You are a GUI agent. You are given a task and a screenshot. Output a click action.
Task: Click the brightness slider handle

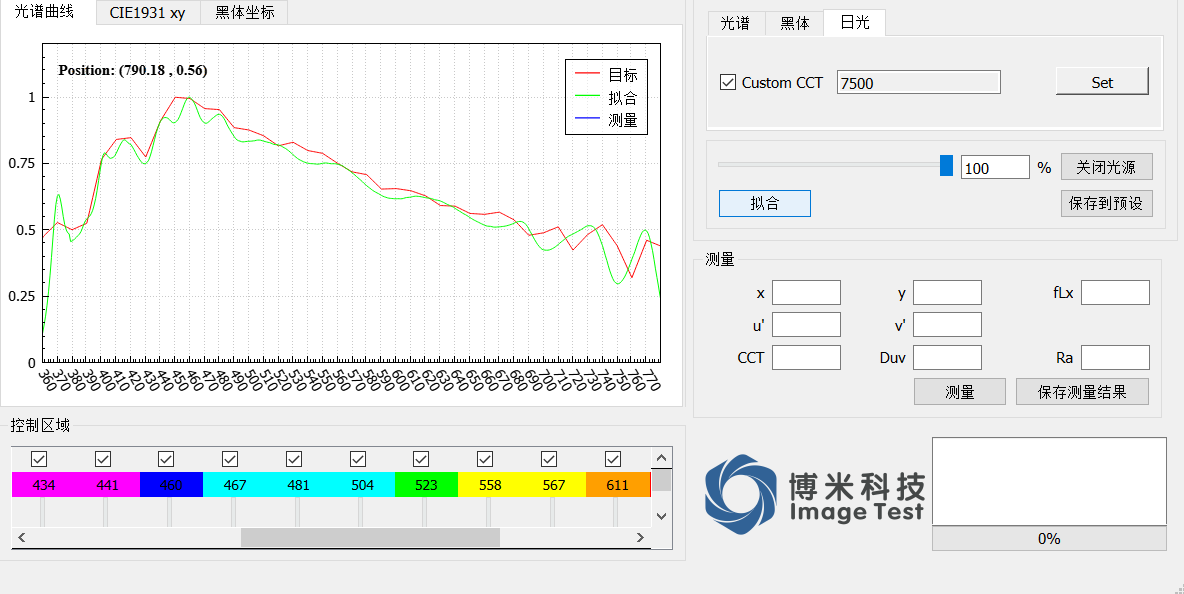point(946,165)
